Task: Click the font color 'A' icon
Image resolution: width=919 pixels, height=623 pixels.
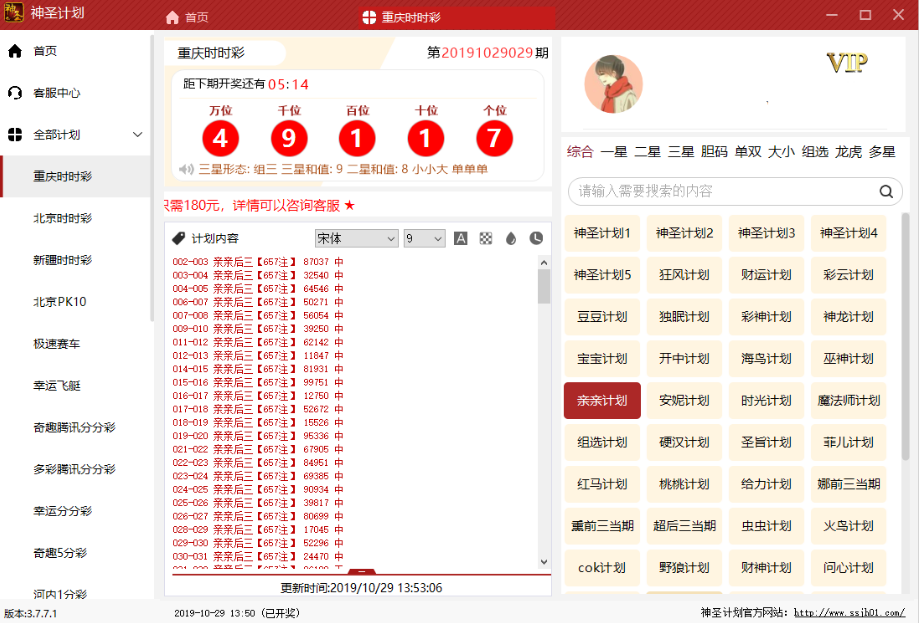Action: pos(461,238)
